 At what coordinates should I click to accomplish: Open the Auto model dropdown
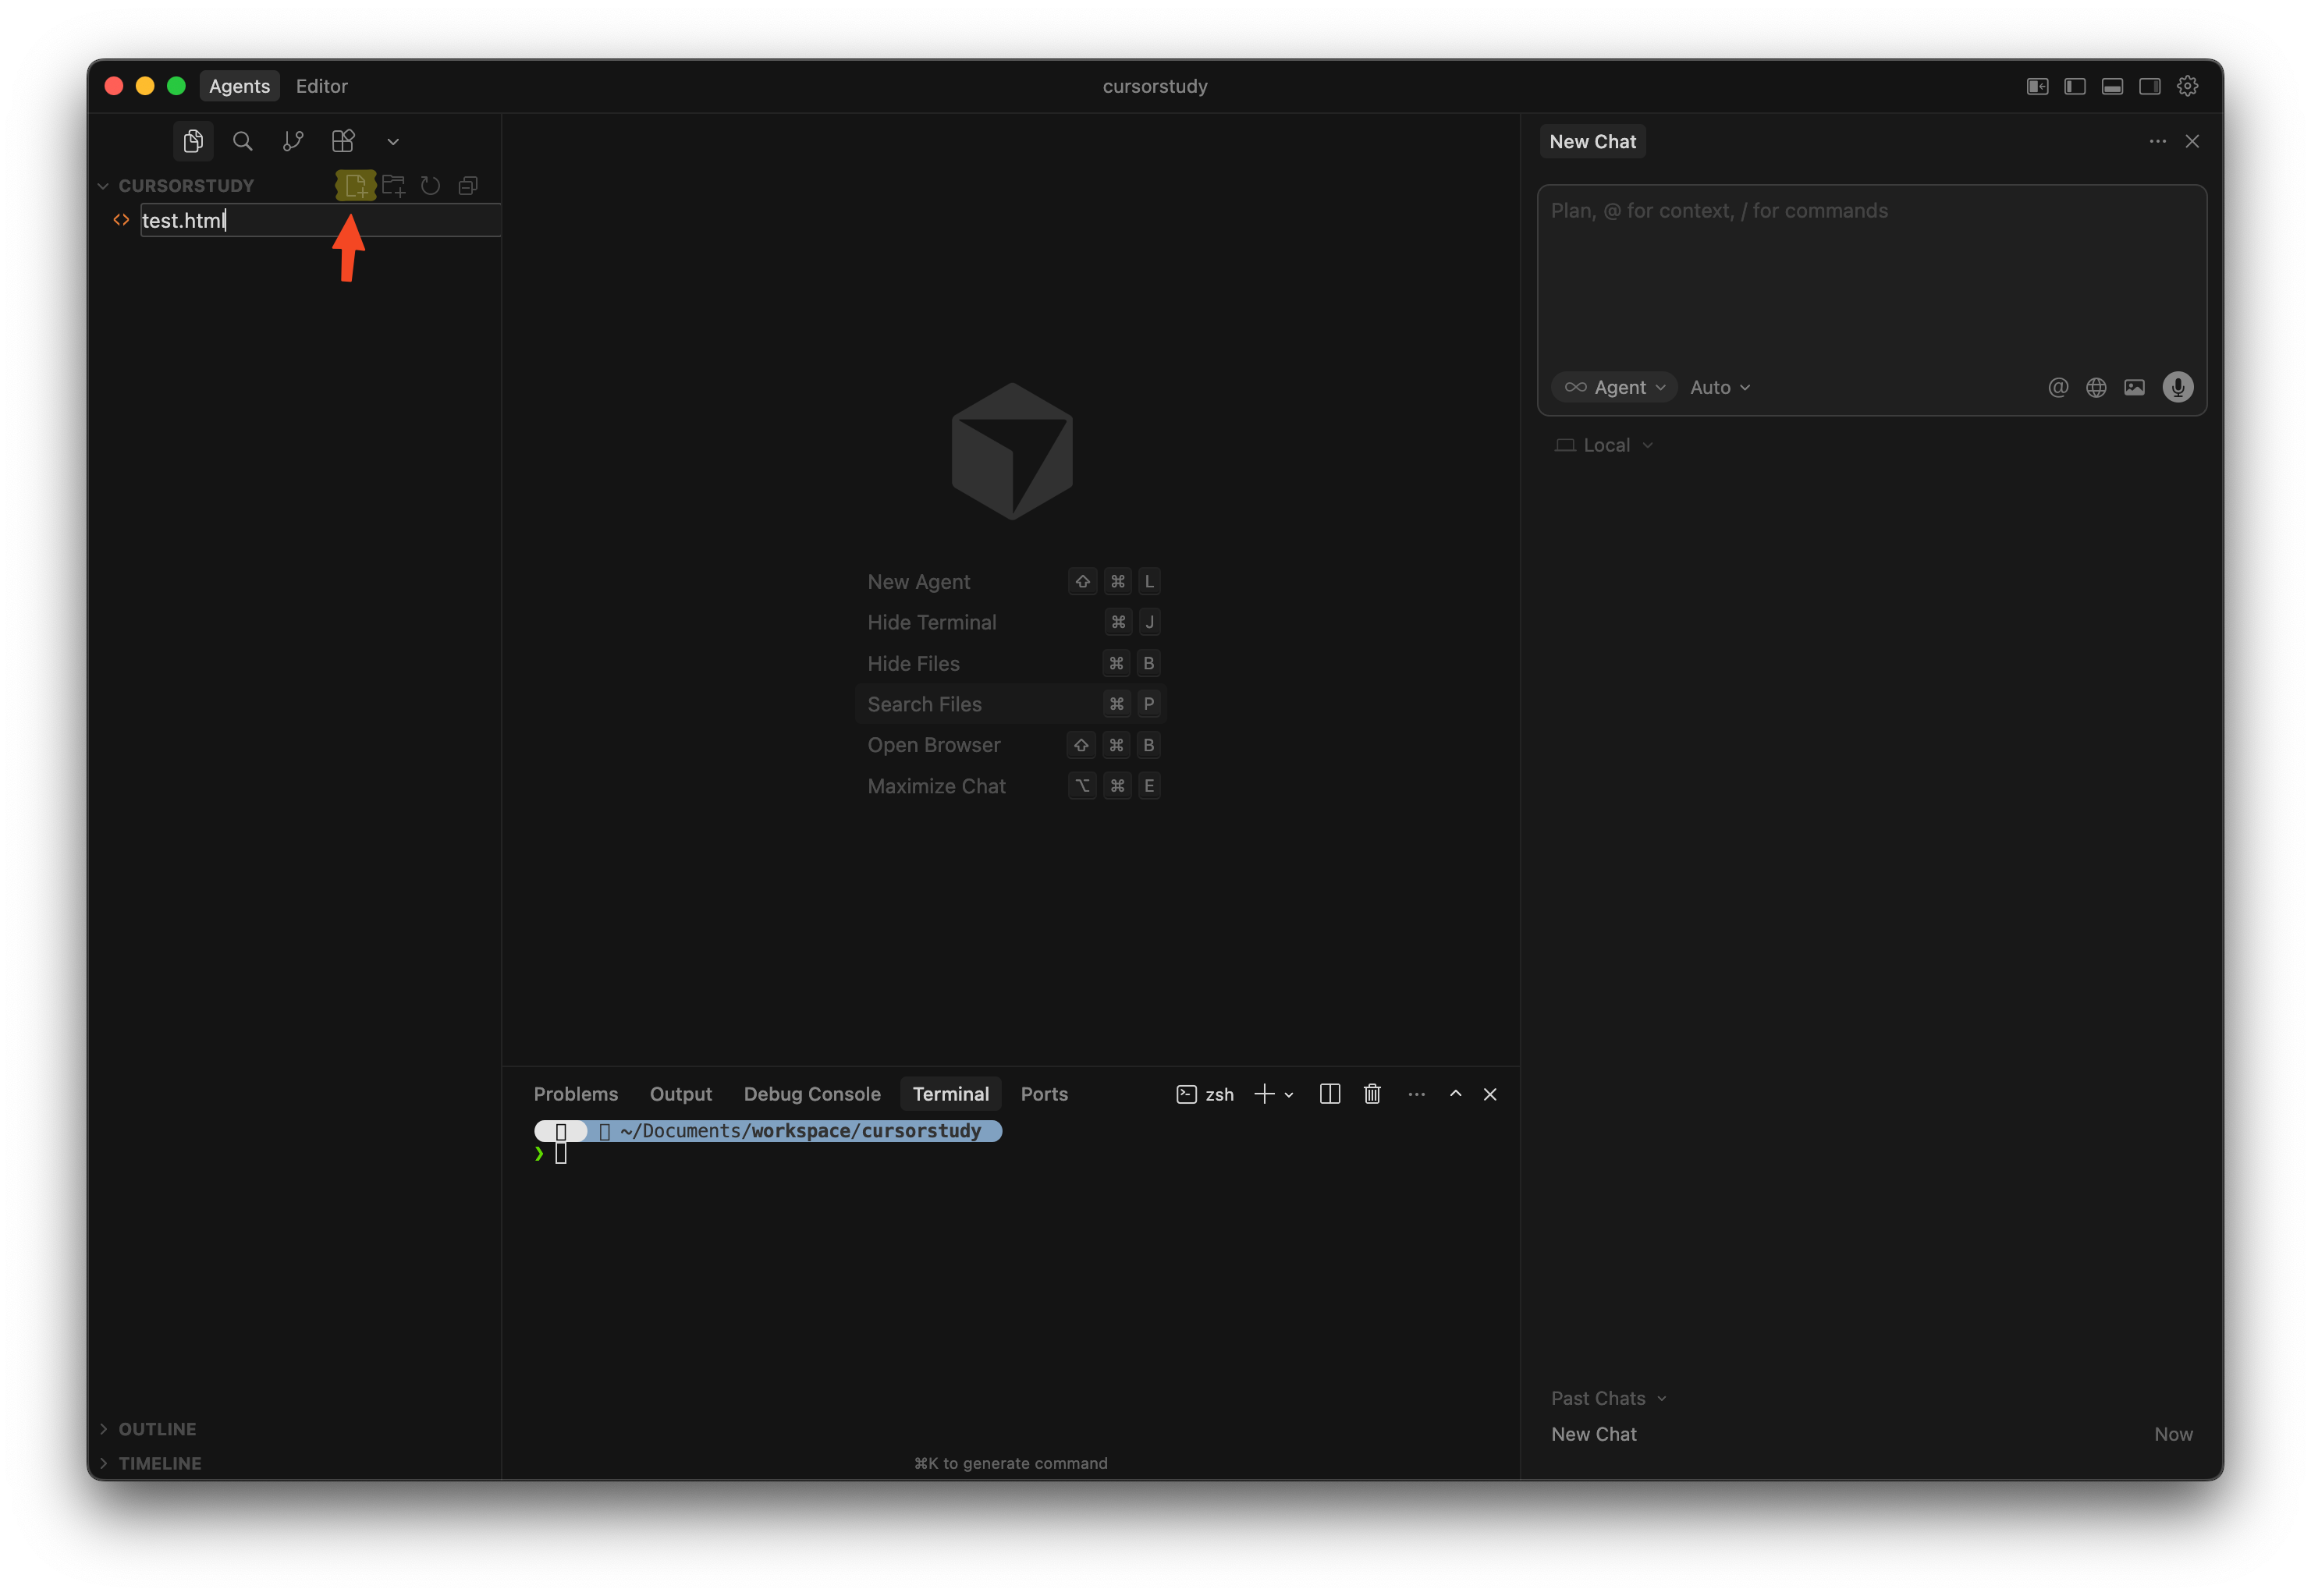[1719, 387]
